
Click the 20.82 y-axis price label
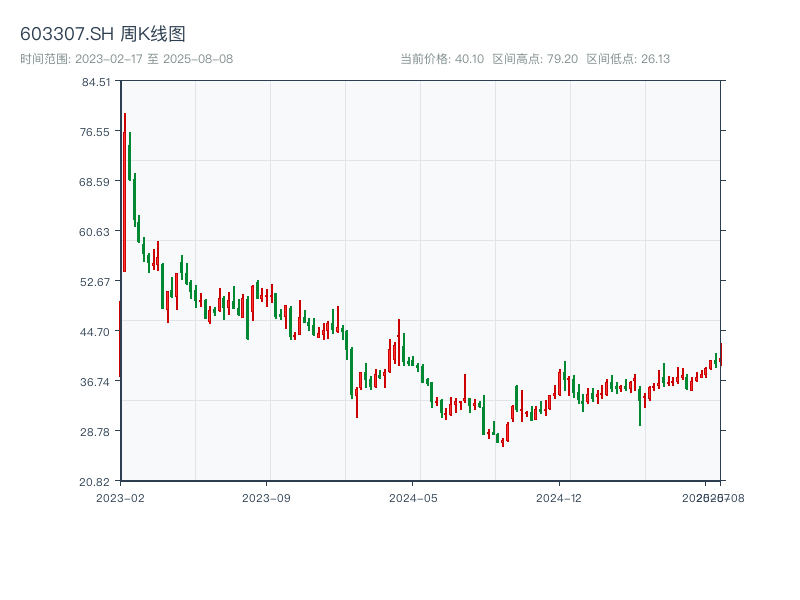click(97, 482)
